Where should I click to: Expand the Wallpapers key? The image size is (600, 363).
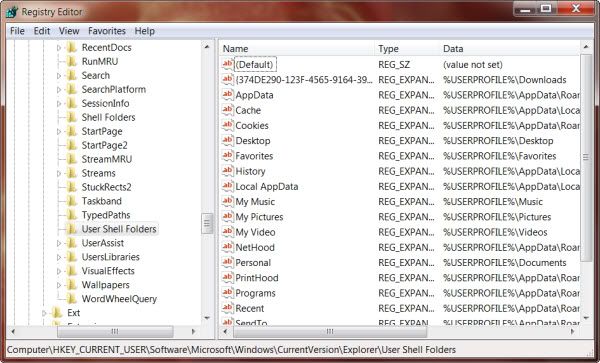point(59,285)
